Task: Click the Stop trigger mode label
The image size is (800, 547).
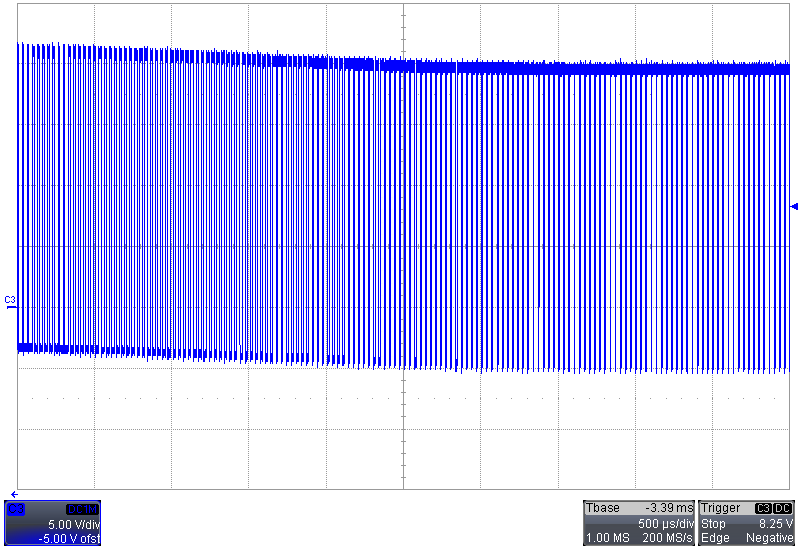Action: (x=713, y=524)
